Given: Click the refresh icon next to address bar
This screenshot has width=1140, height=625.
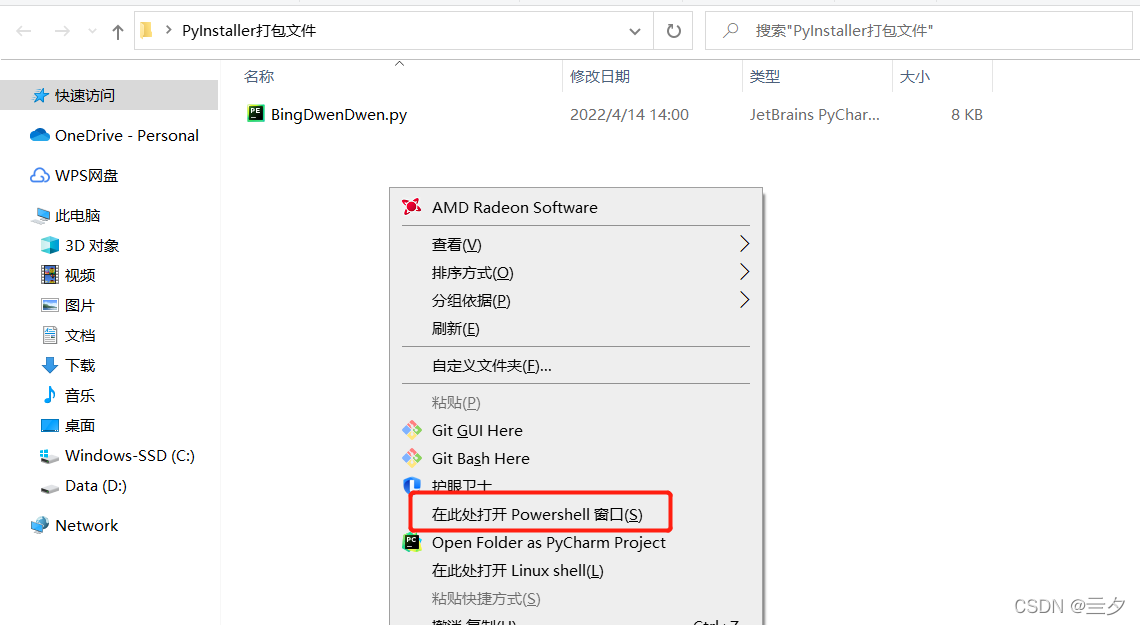Looking at the screenshot, I should click(x=674, y=31).
